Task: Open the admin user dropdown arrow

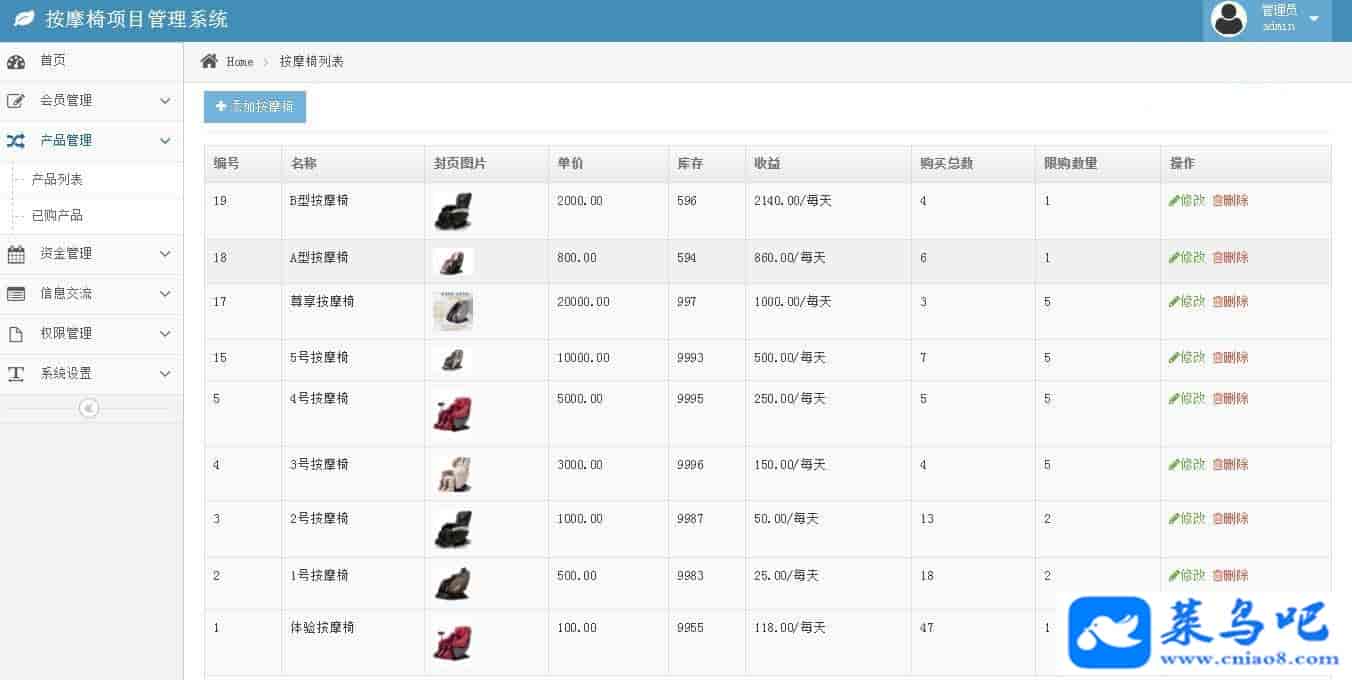Action: [x=1313, y=19]
